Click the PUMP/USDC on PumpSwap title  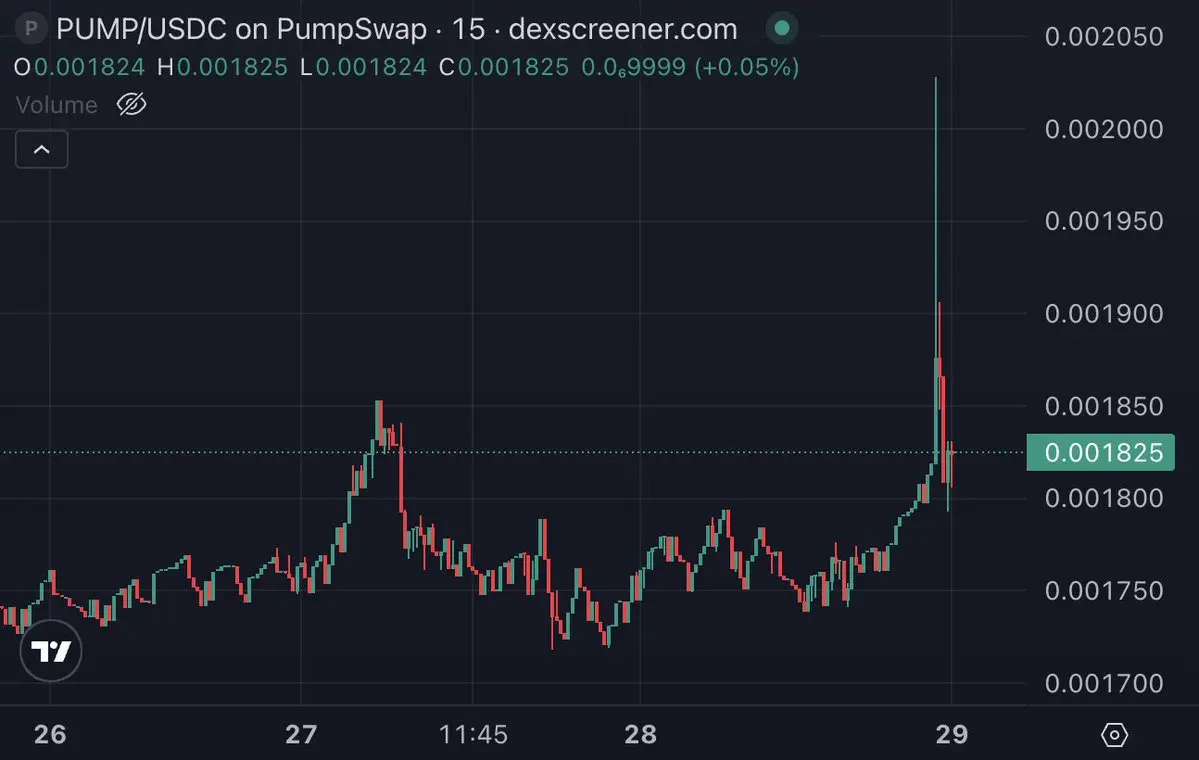tap(241, 29)
